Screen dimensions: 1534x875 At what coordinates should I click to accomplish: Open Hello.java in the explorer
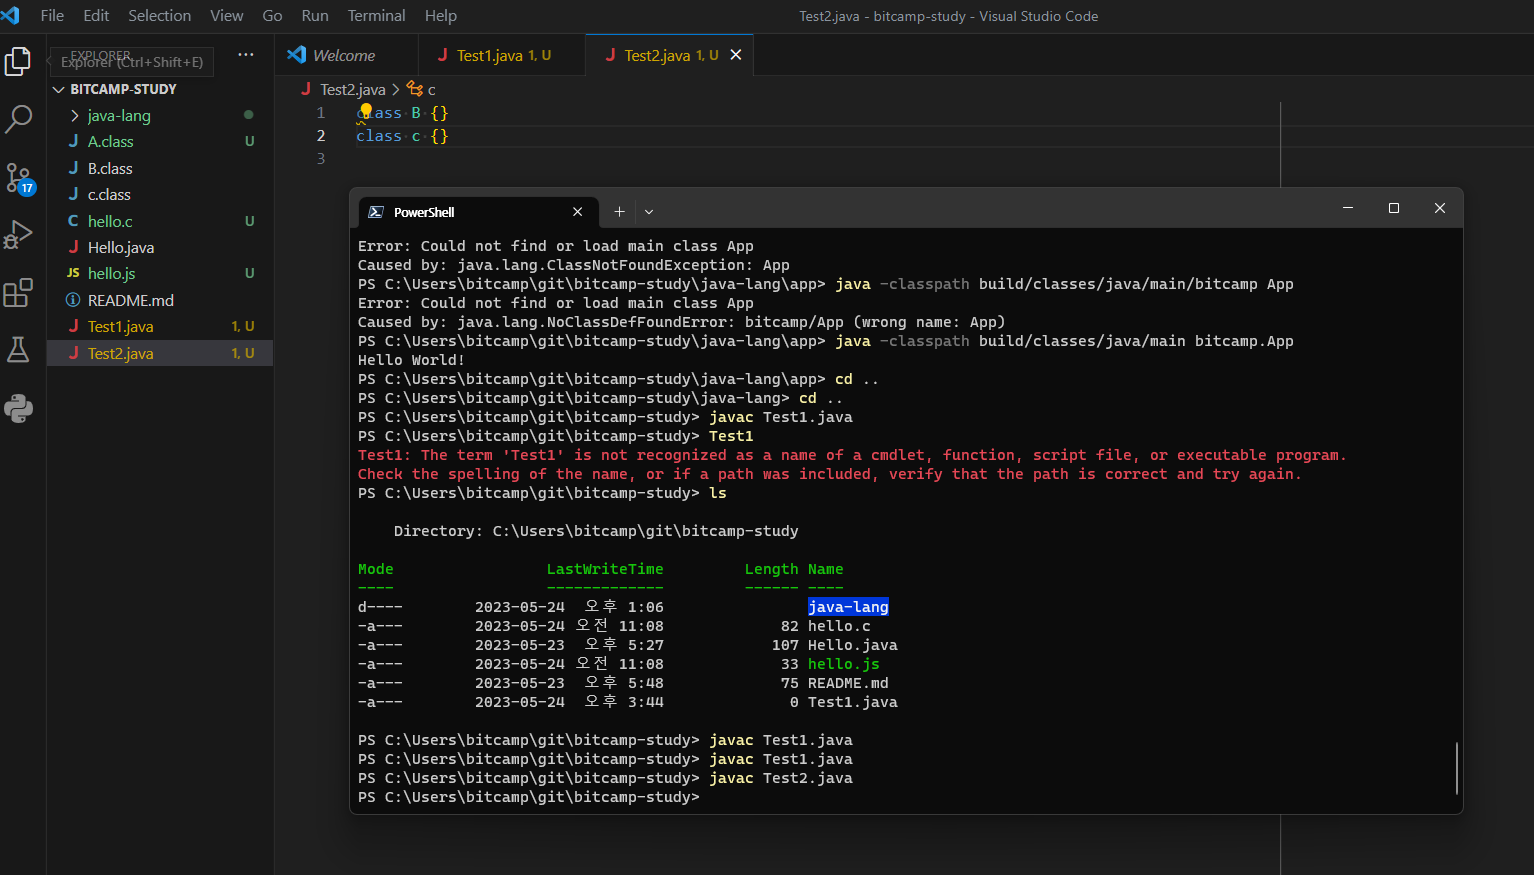click(160, 247)
